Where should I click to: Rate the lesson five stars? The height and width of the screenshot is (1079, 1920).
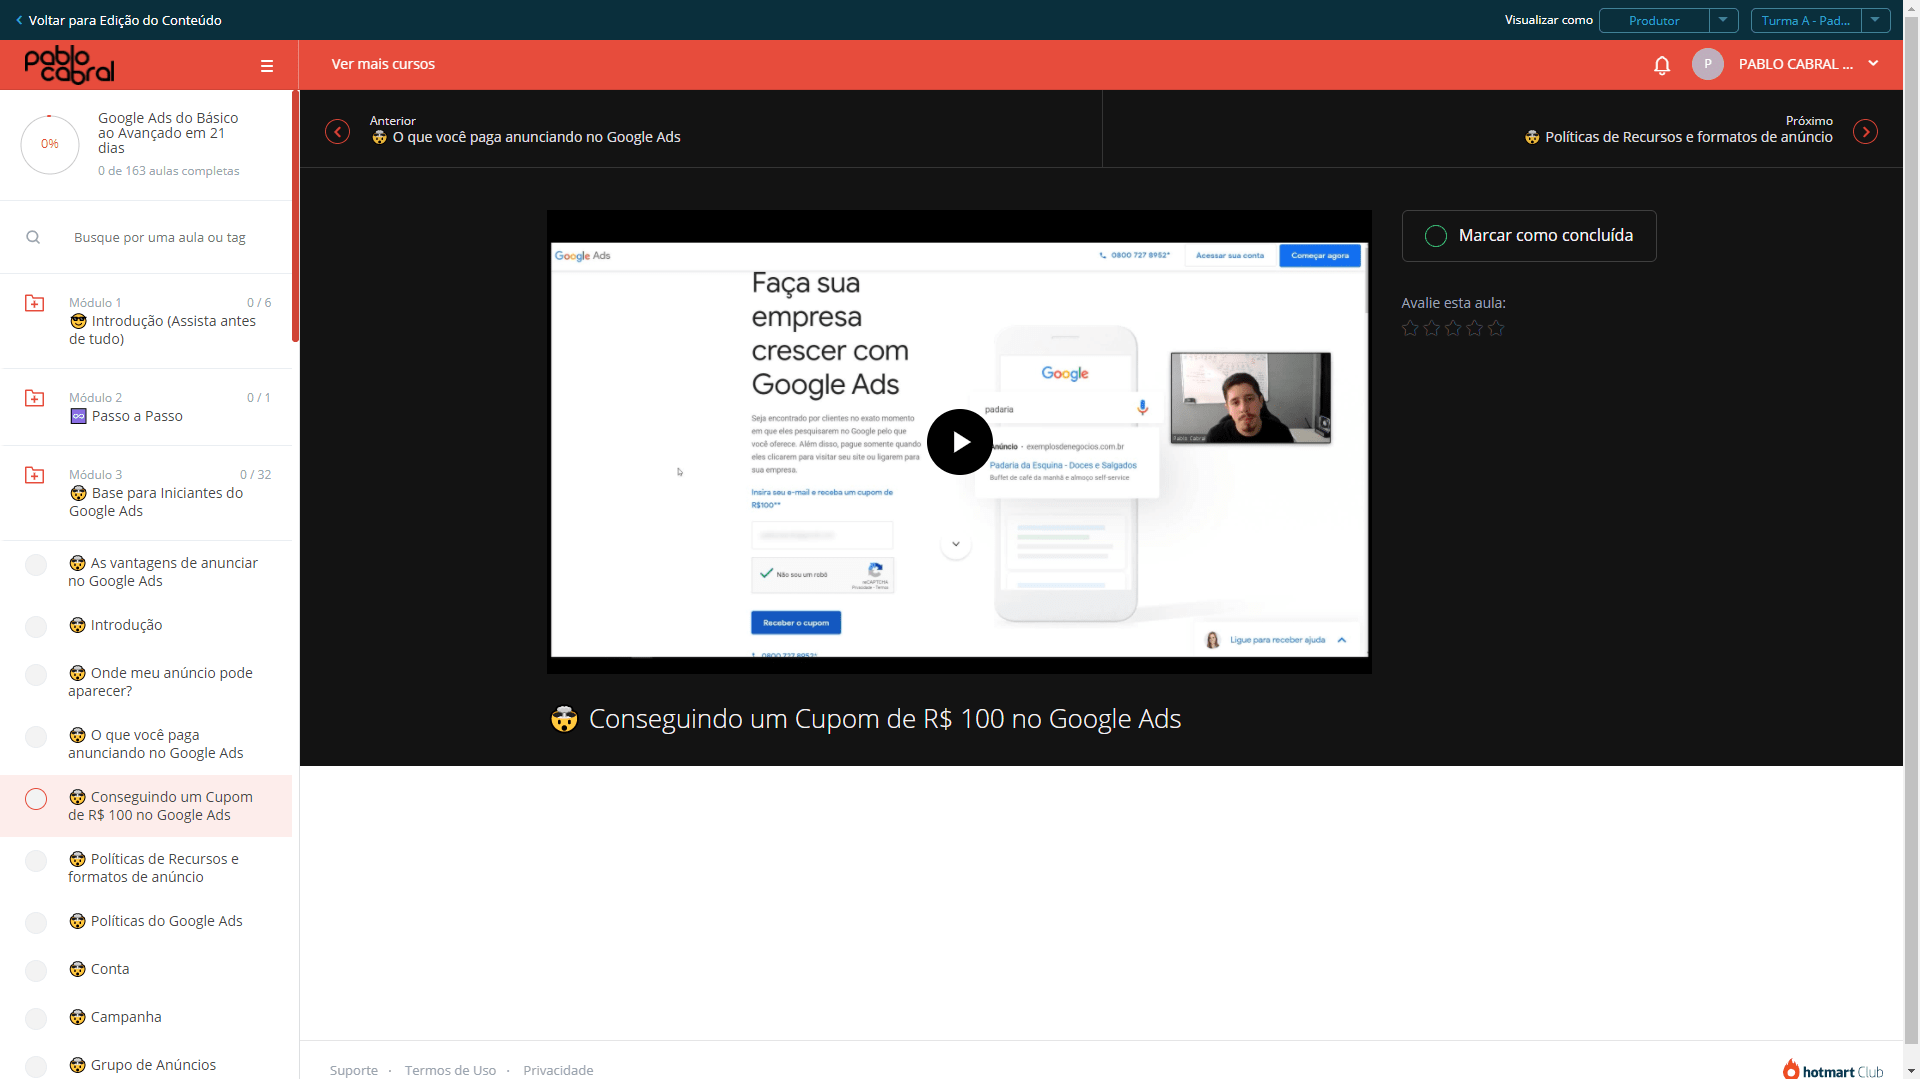pos(1496,328)
